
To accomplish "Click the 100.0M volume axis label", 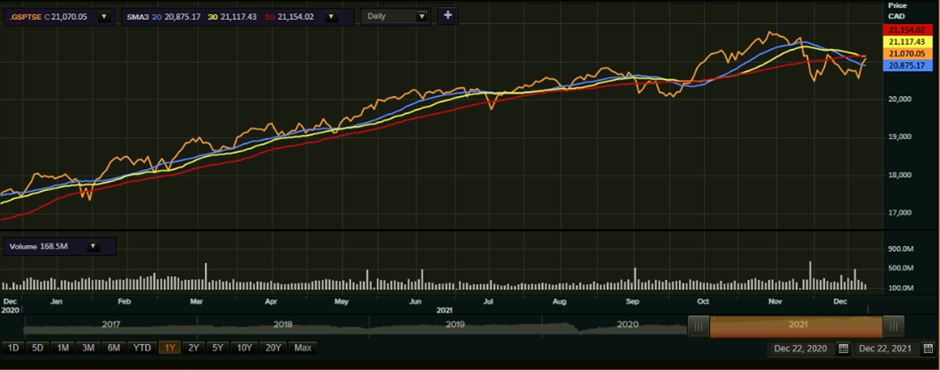I will click(x=900, y=288).
